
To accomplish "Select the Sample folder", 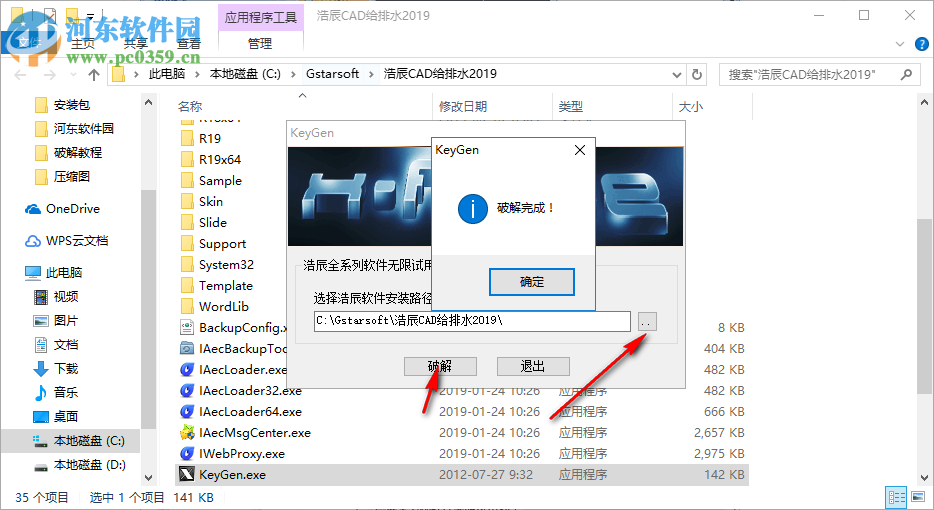I will pyautogui.click(x=220, y=181).
